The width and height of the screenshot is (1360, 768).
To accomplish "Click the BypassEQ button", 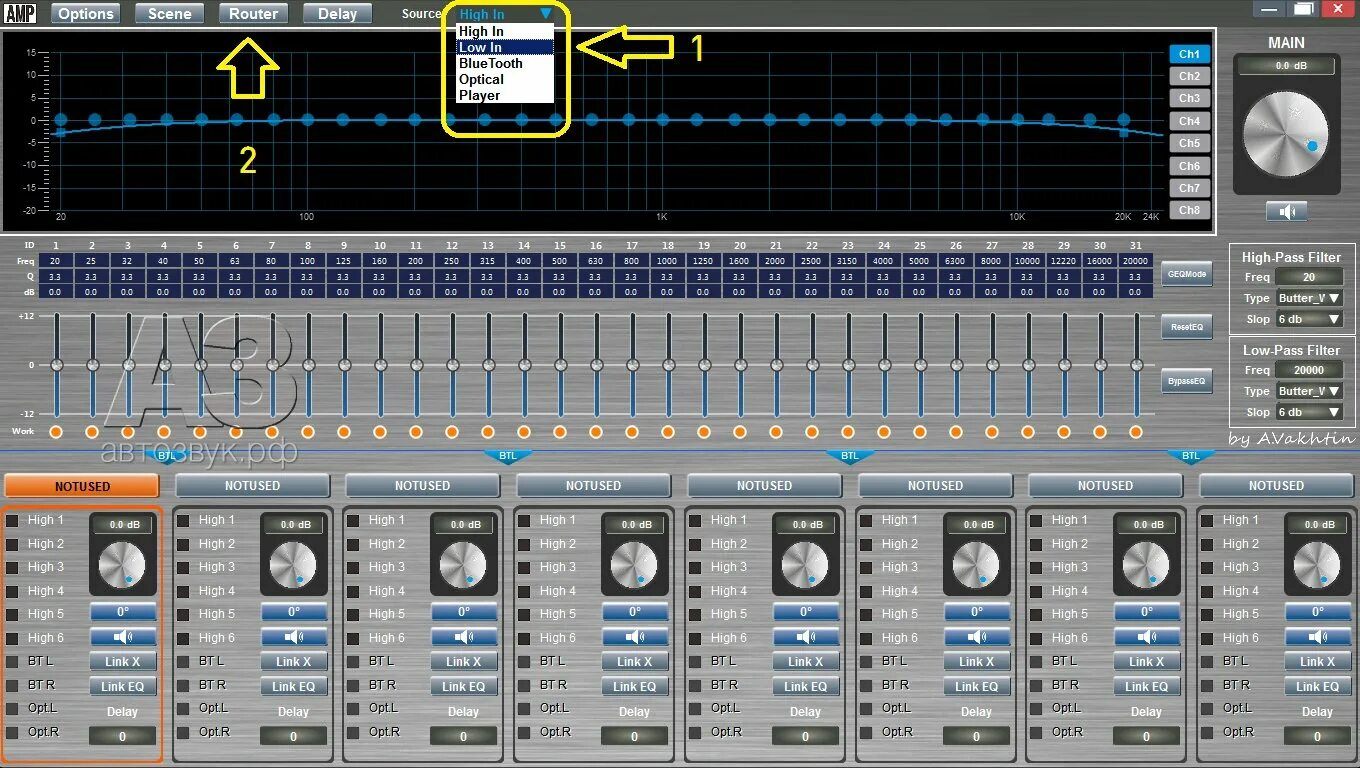I will 1186,380.
